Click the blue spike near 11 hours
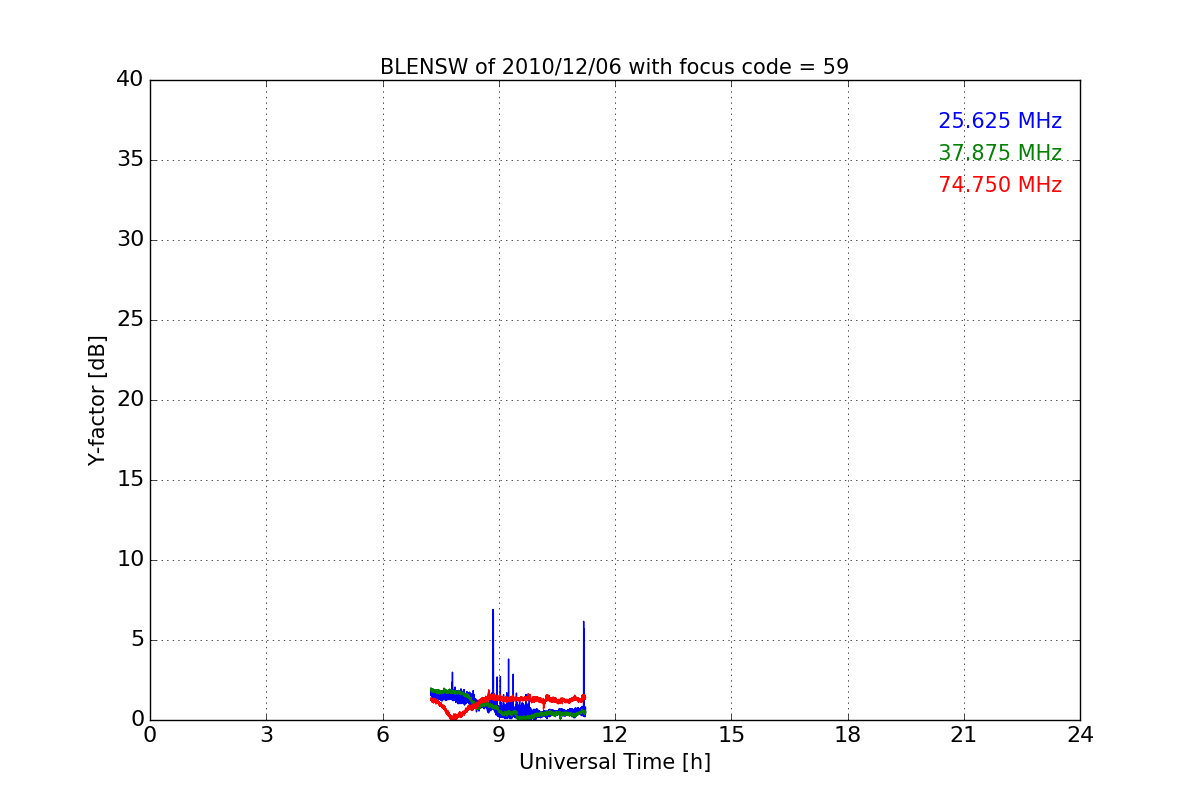1200x800 pixels. click(x=584, y=660)
